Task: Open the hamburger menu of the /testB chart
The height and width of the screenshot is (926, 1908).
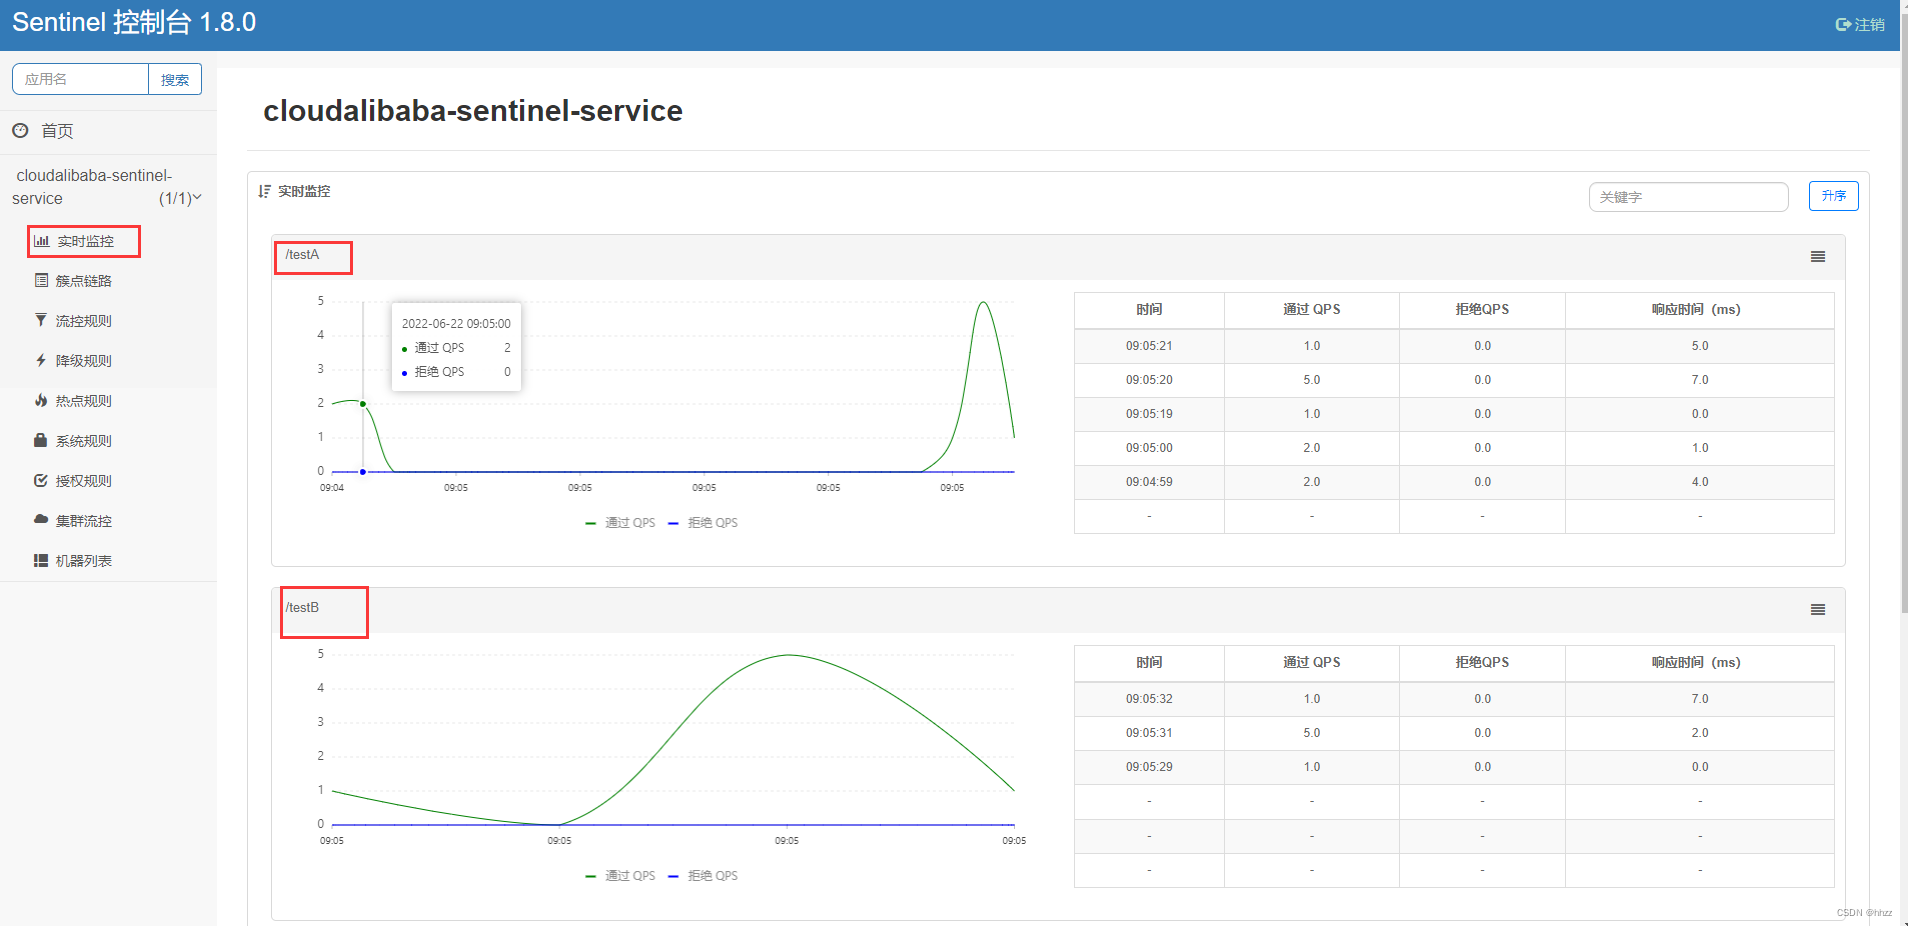Action: (x=1818, y=610)
